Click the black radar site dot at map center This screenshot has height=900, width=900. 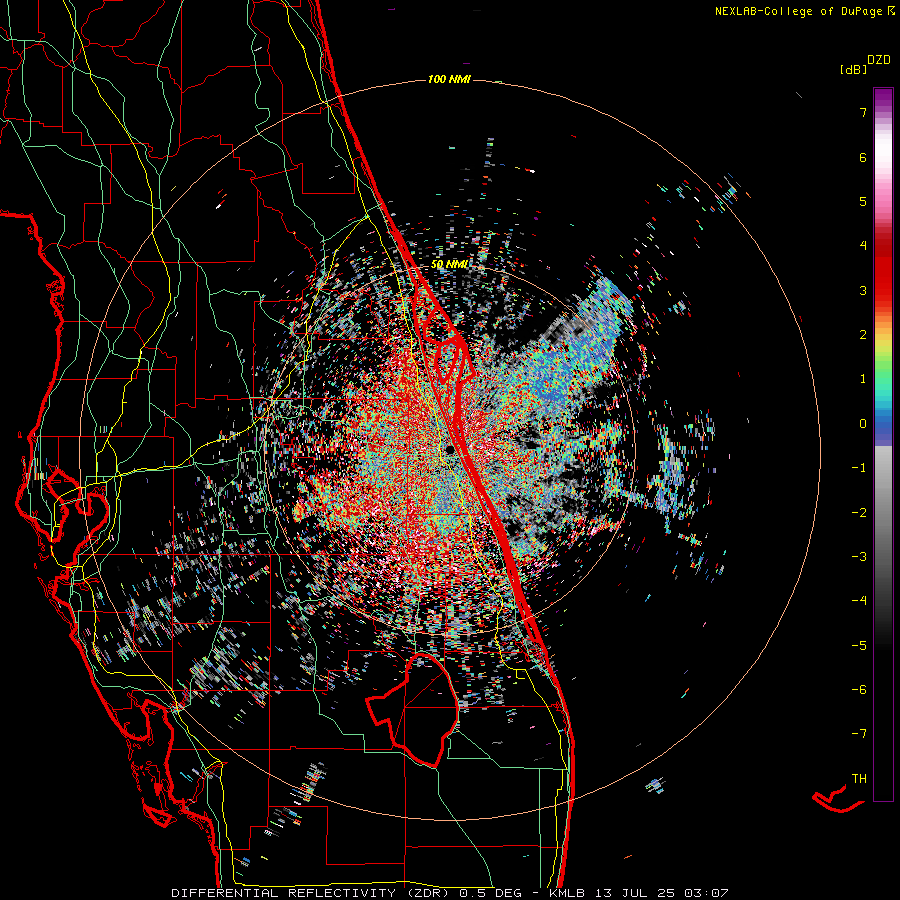[x=450, y=449]
